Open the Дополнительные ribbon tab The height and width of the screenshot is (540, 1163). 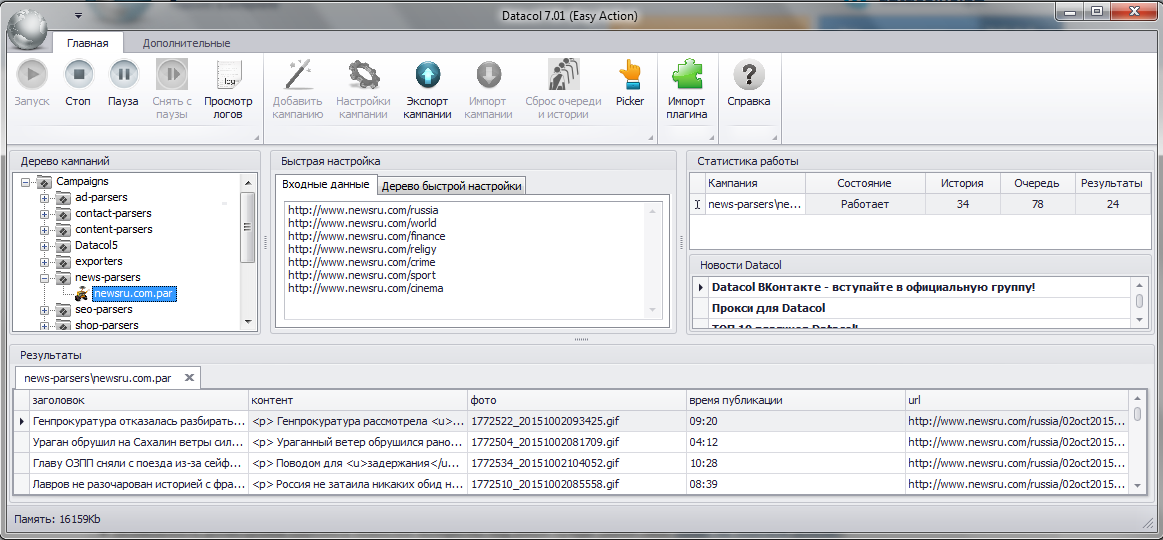186,43
